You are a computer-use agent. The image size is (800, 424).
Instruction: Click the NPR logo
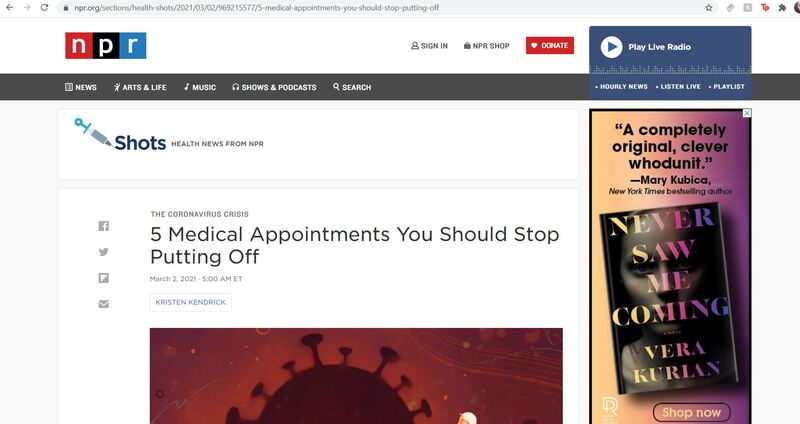click(x=106, y=45)
